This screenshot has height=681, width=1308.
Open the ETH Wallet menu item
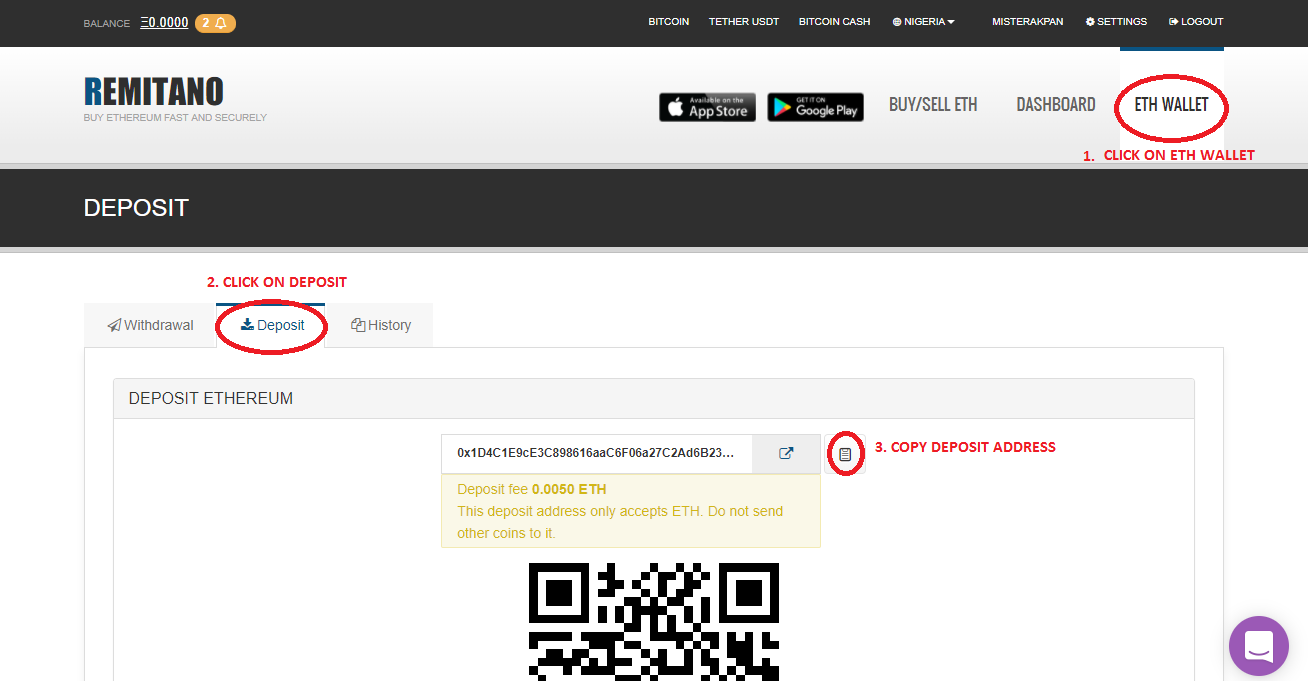coord(1171,105)
